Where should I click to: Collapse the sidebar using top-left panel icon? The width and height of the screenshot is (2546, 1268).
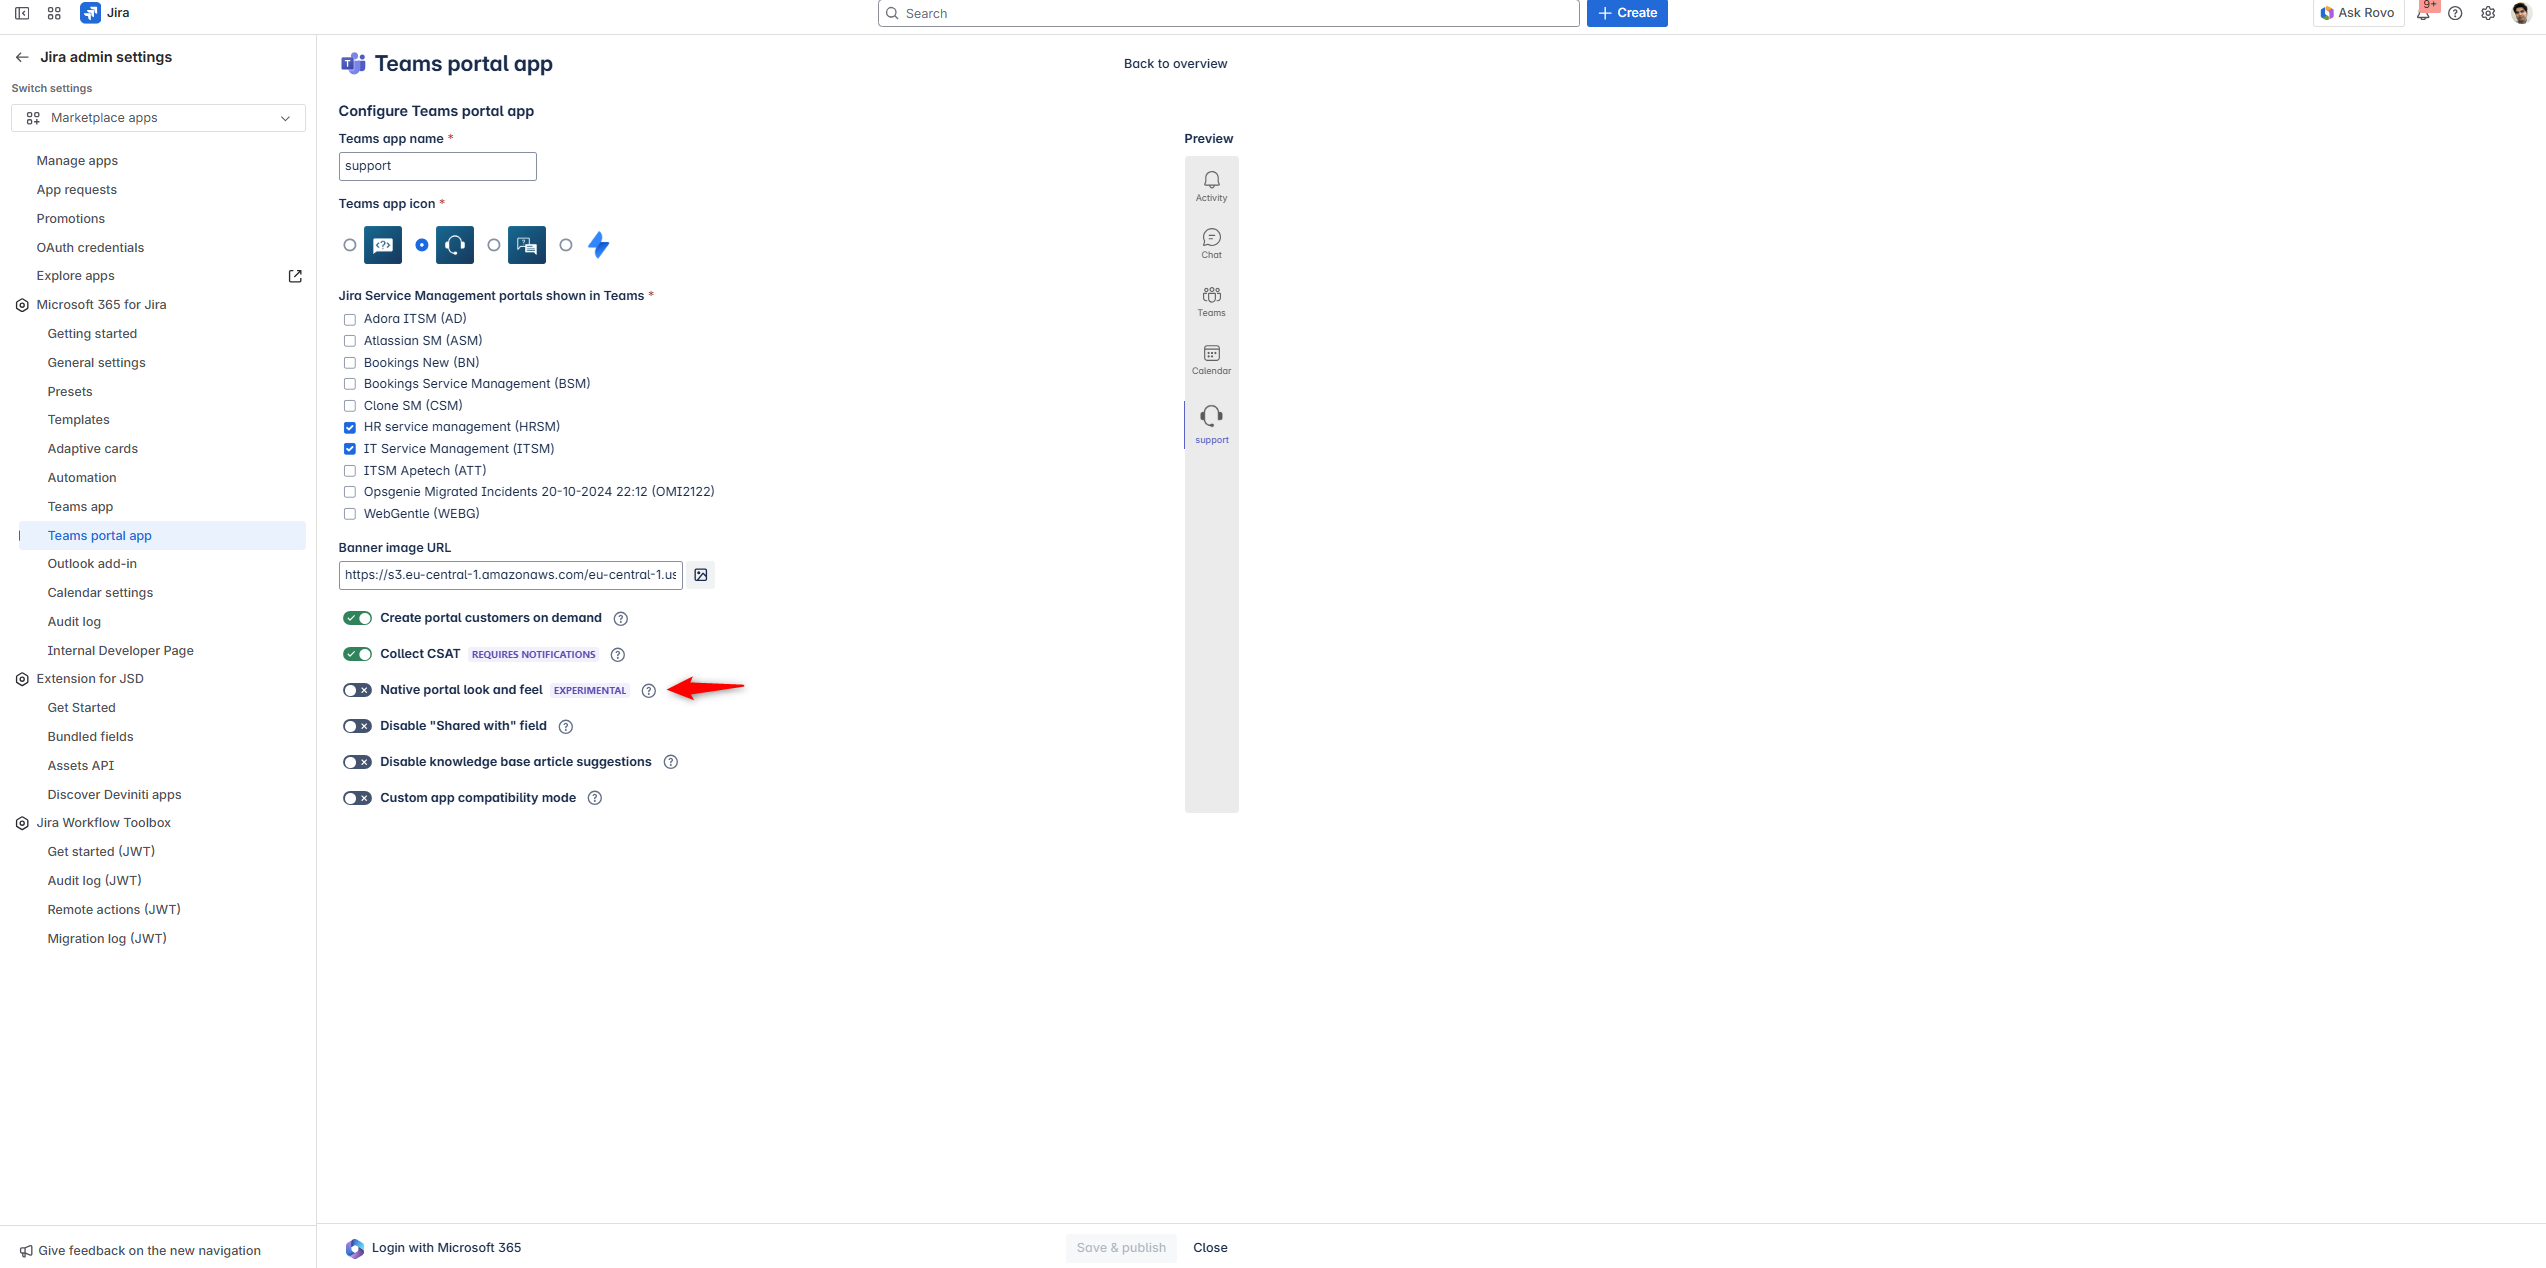22,13
